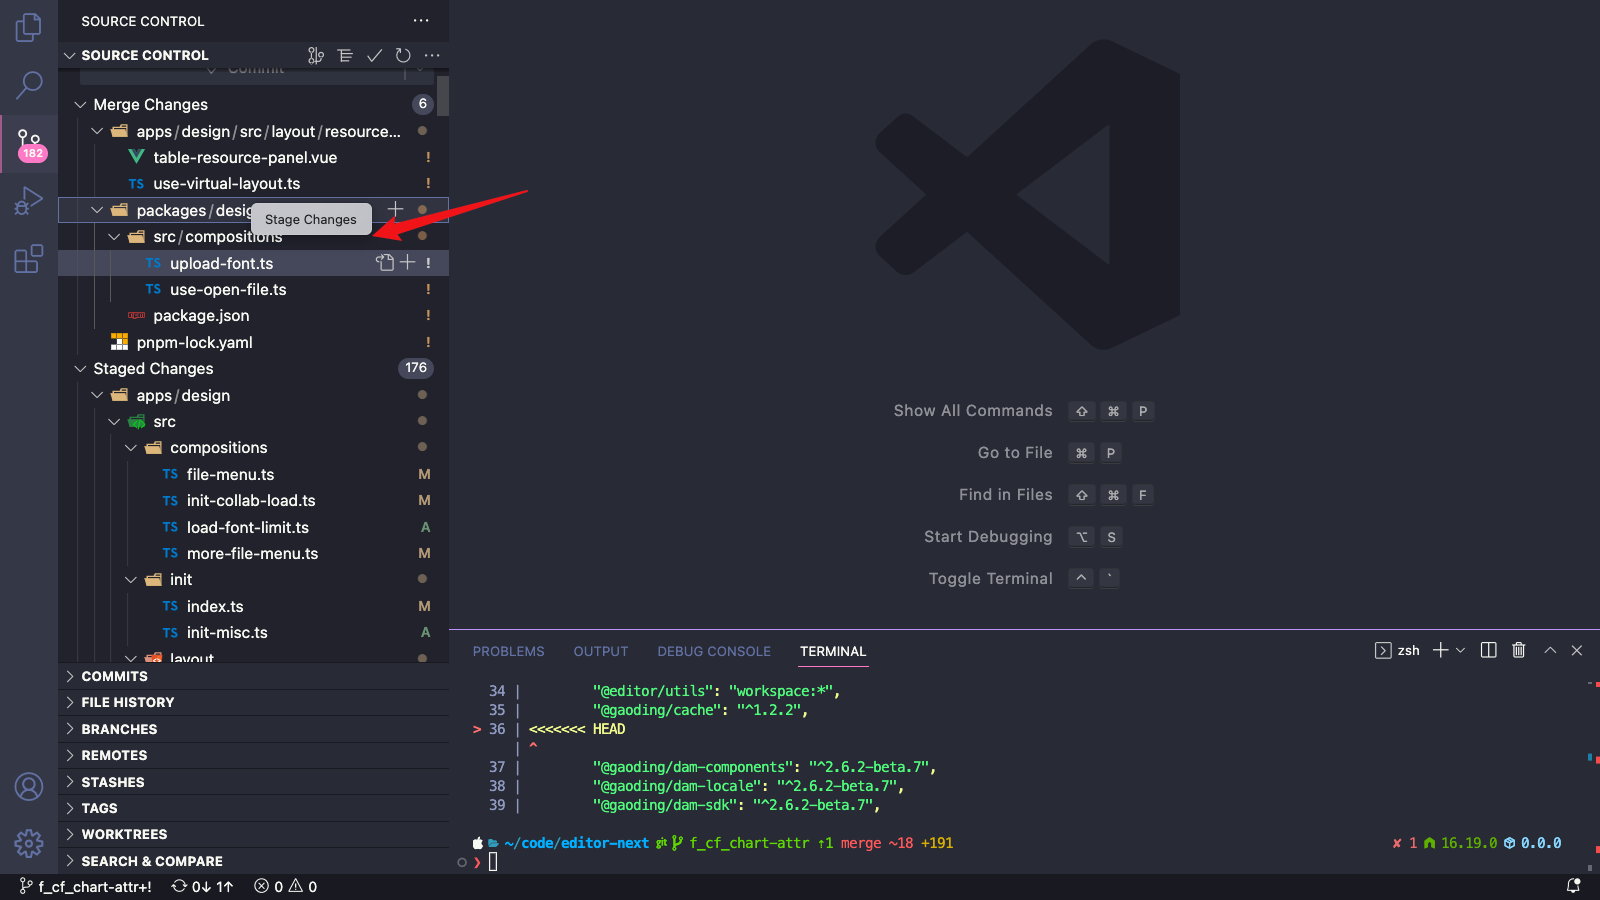Collapse the Staged Changes group
This screenshot has width=1600, height=900.
(x=80, y=368)
